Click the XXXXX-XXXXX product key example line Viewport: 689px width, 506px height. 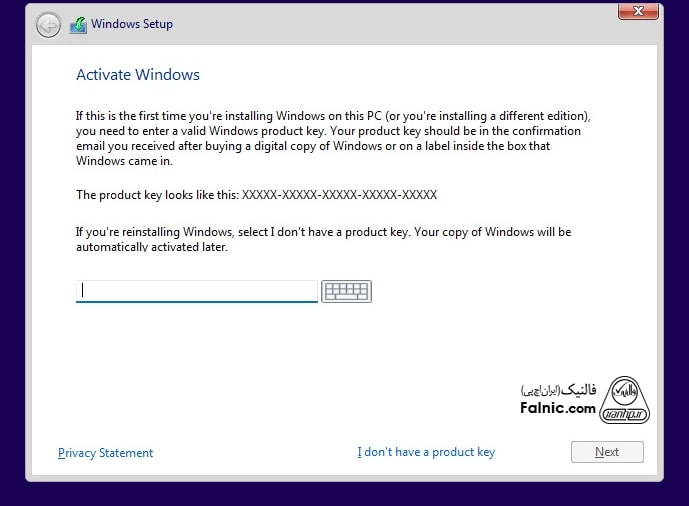256,195
